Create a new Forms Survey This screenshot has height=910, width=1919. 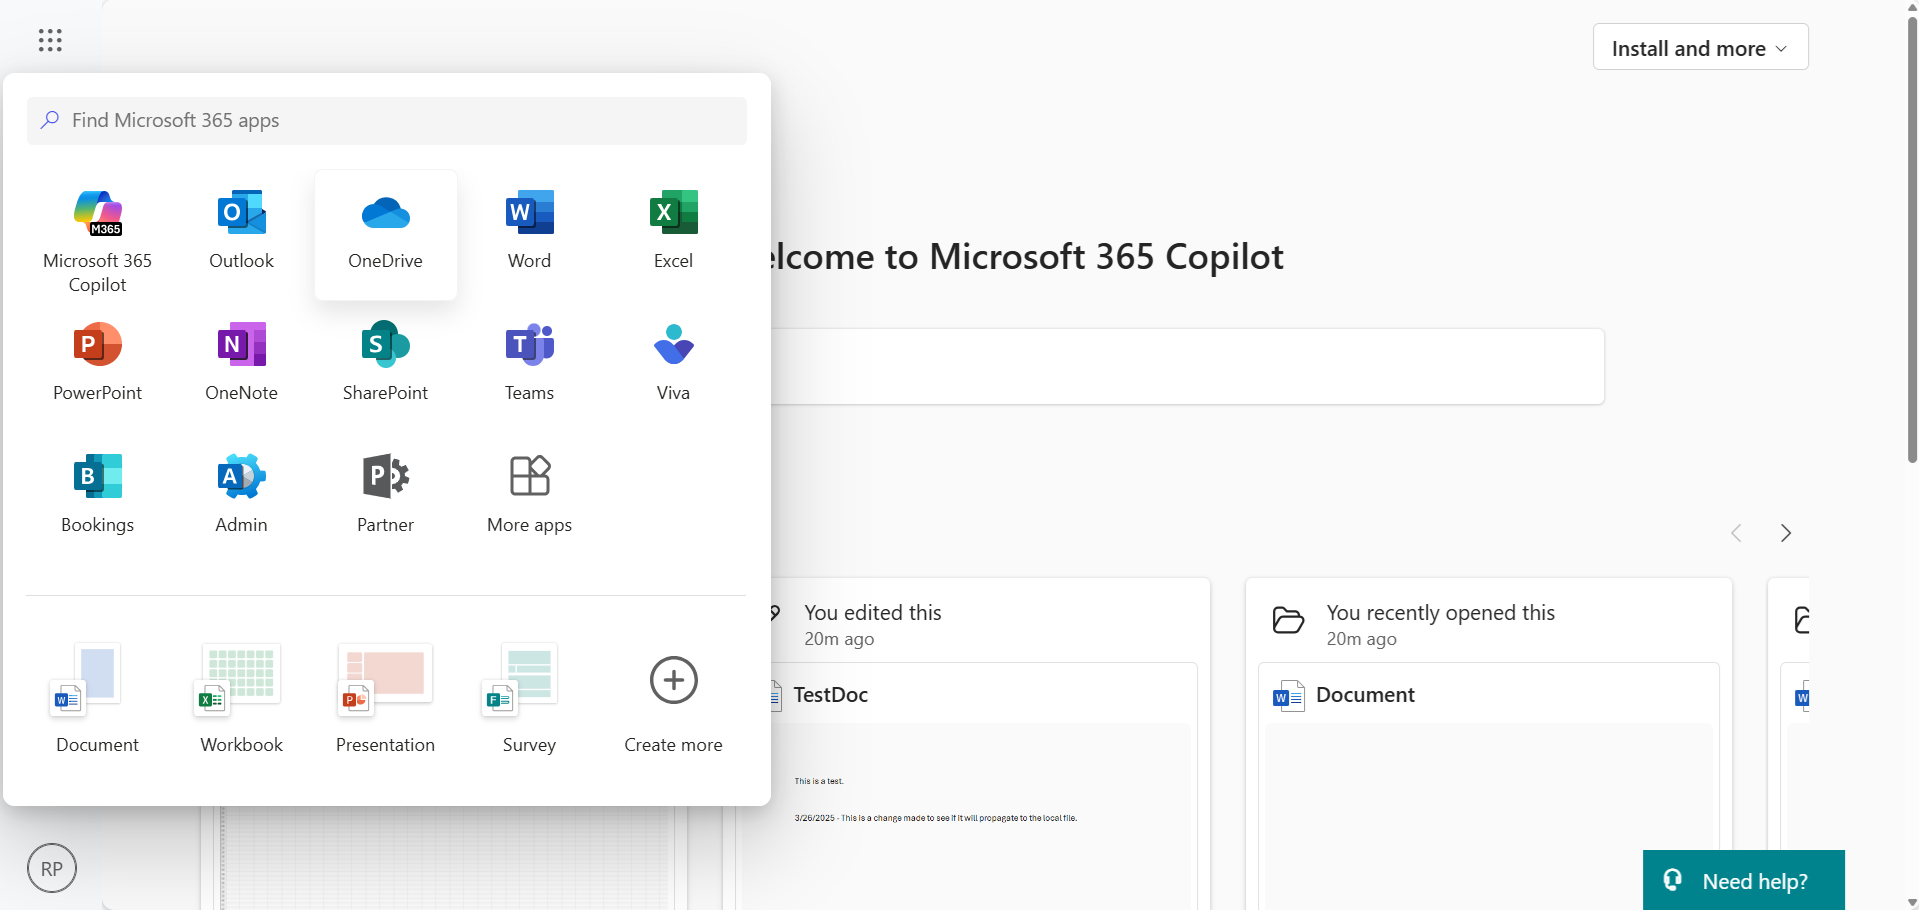529,698
